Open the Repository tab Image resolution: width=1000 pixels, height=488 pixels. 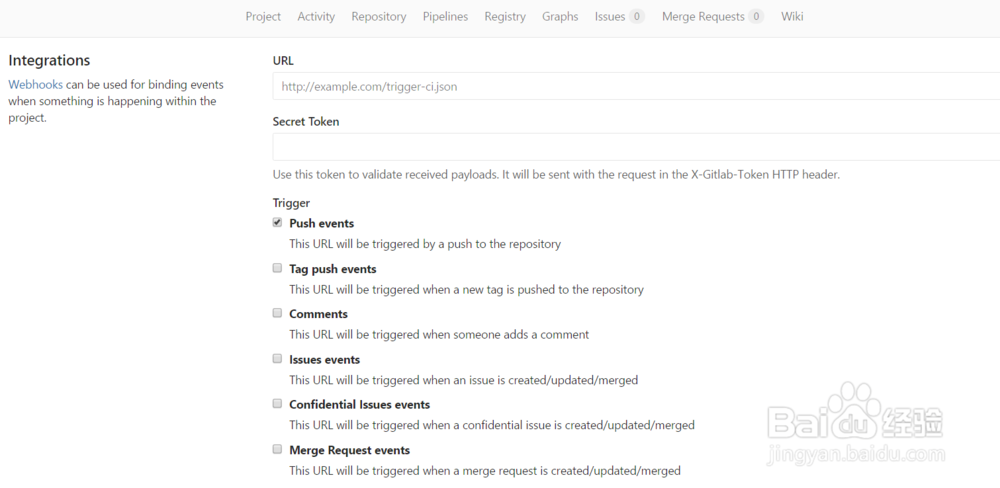(379, 16)
